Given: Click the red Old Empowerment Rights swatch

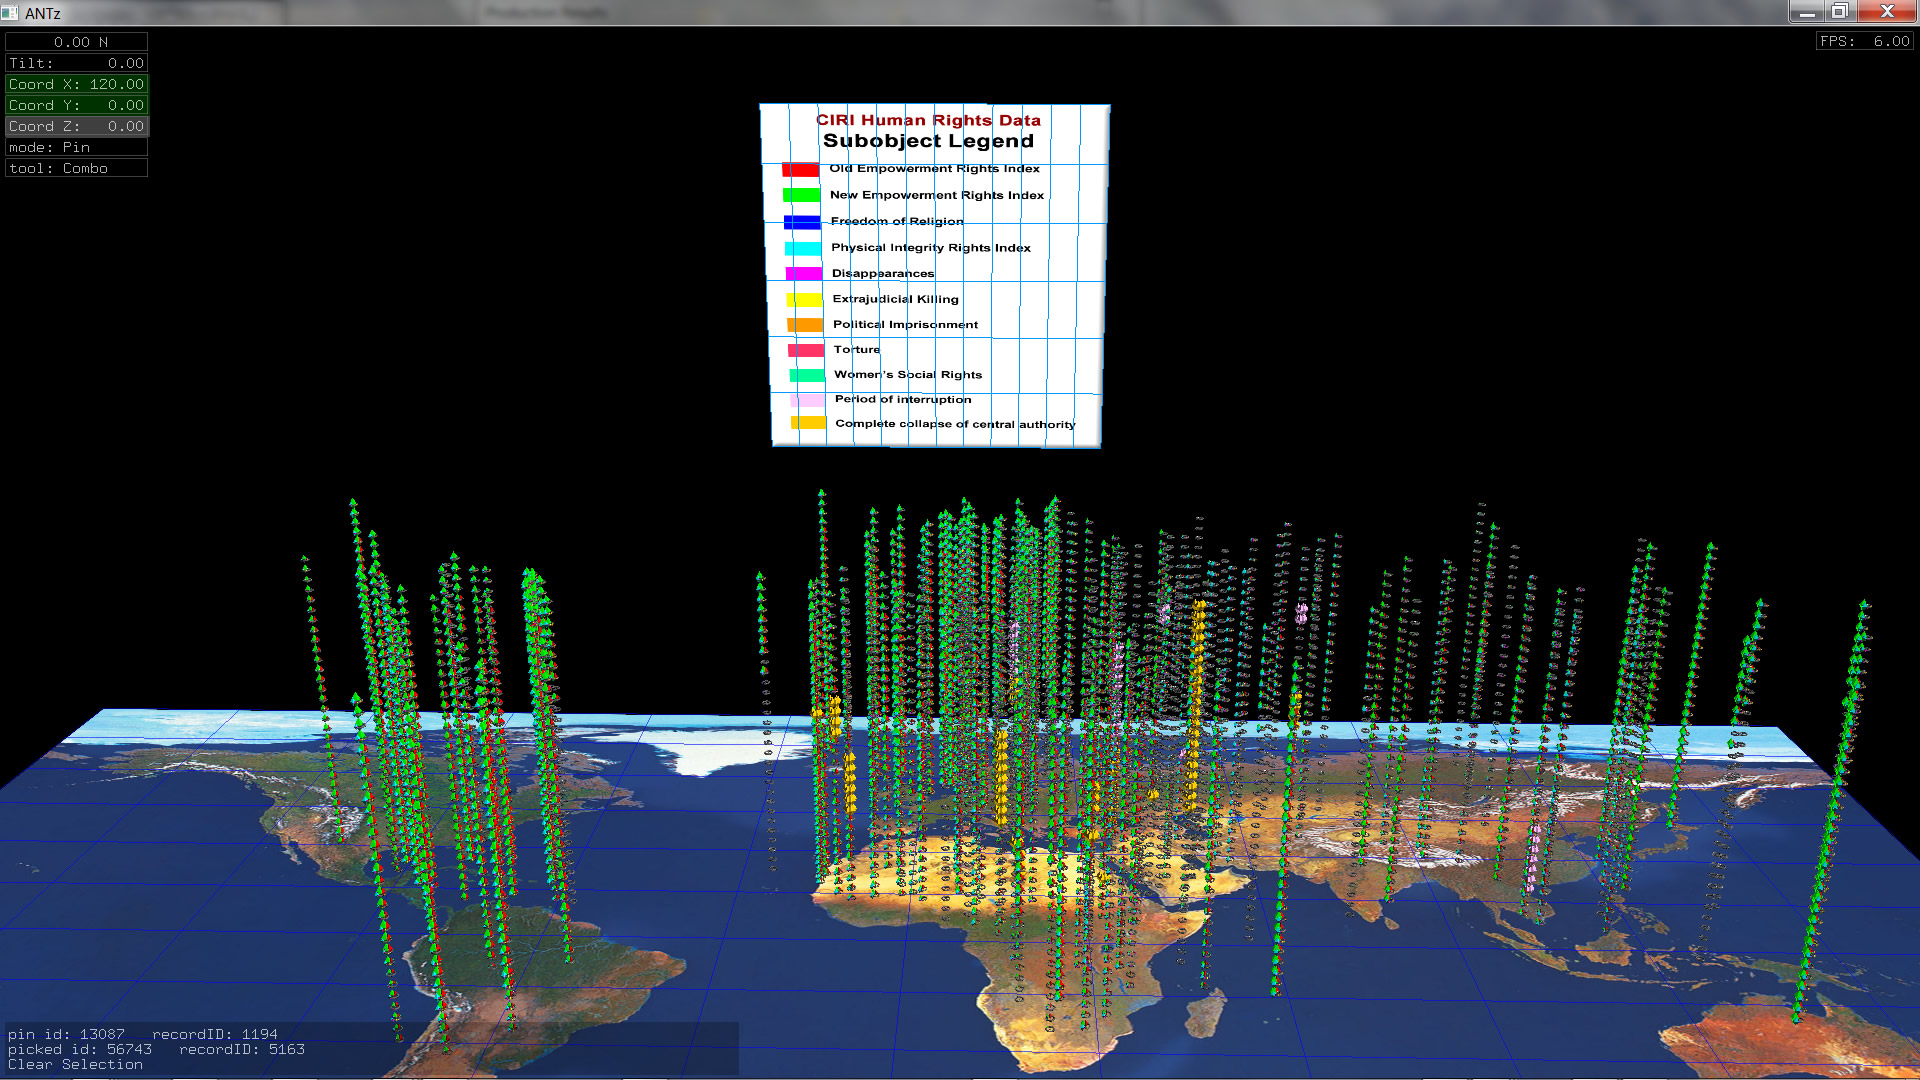Looking at the screenshot, I should (800, 170).
